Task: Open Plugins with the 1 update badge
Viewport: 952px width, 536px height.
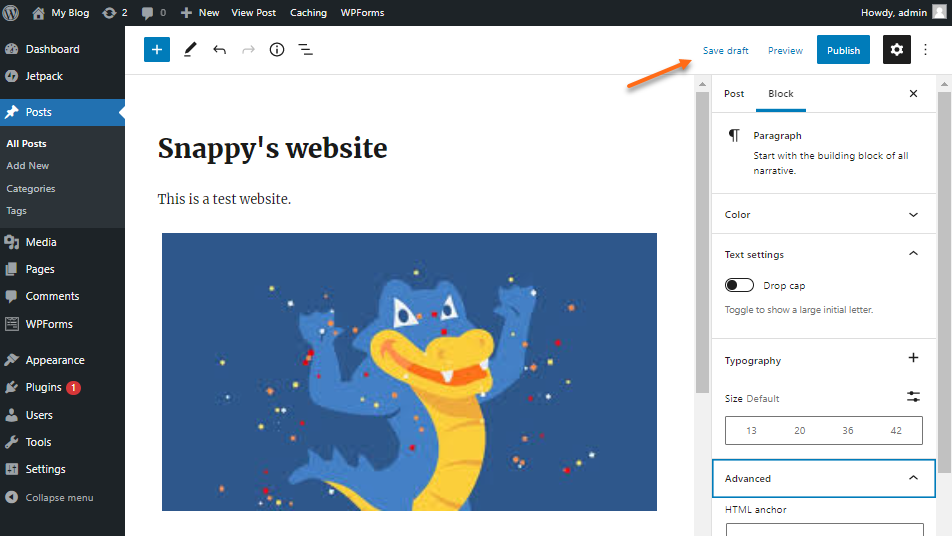Action: click(x=62, y=387)
